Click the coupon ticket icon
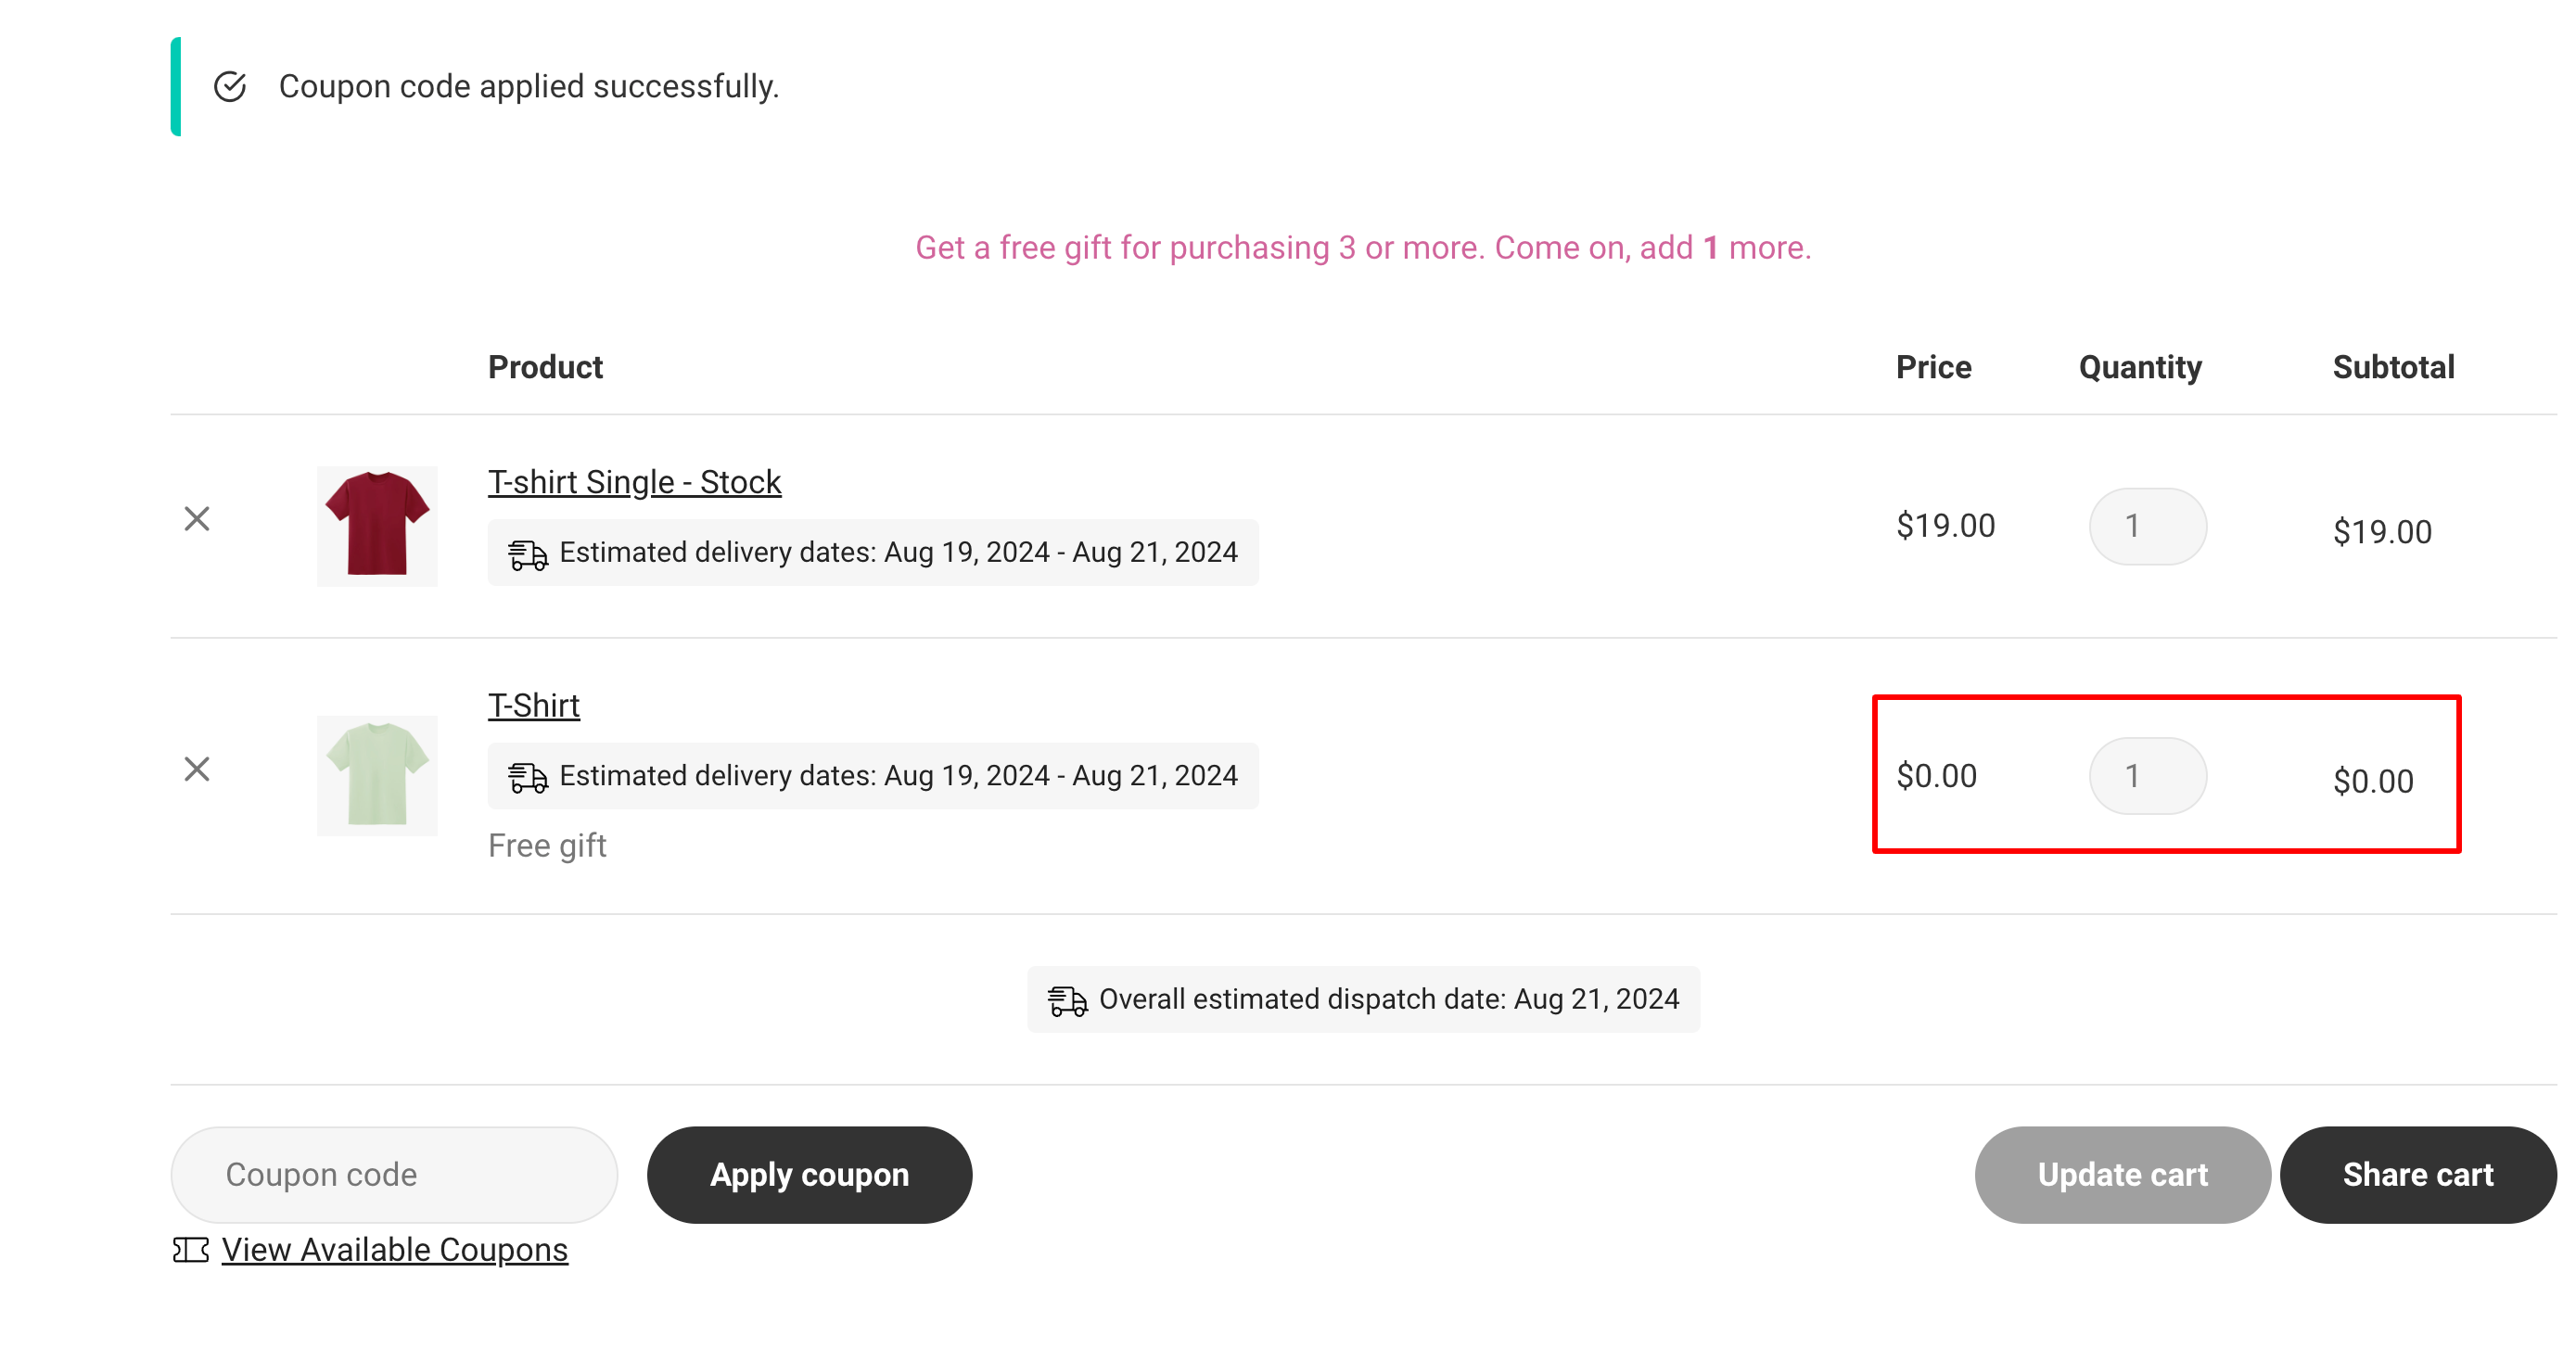Screen dimensions: 2576x1361 [190, 1250]
